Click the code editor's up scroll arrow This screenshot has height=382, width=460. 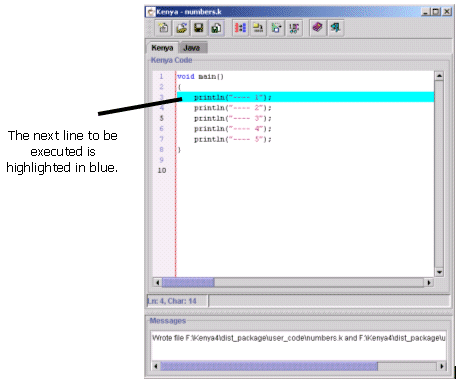[439, 76]
